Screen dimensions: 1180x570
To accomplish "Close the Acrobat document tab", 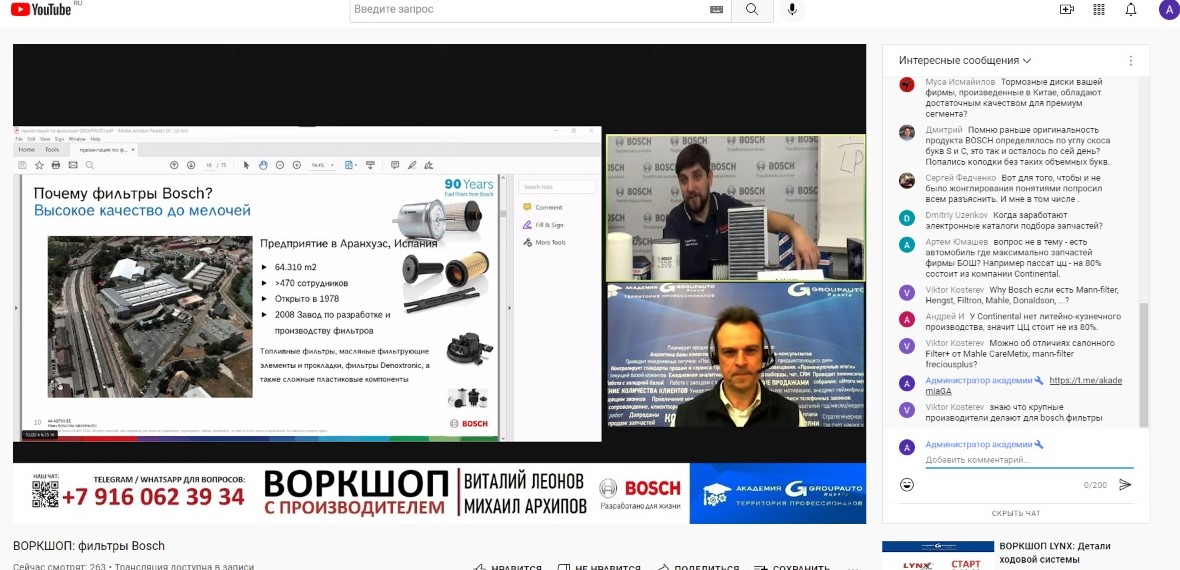I will (133, 150).
